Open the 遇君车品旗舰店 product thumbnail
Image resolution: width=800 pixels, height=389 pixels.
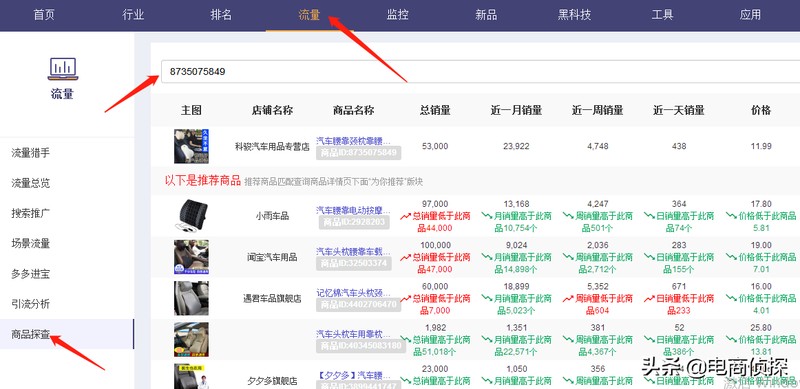coord(191,298)
